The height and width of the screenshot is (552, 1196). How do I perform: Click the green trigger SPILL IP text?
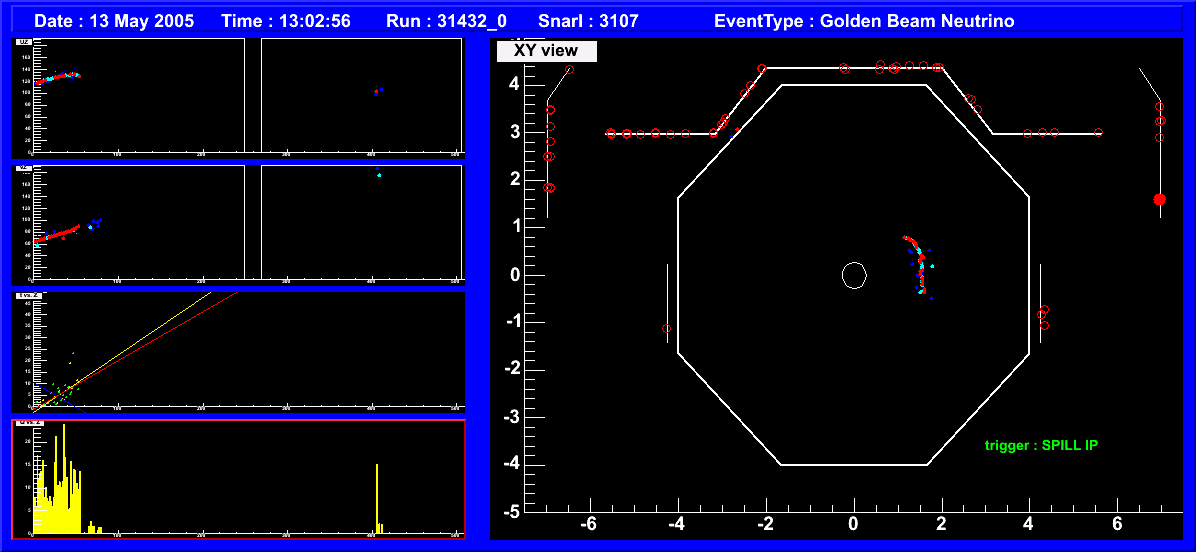[x=1040, y=445]
